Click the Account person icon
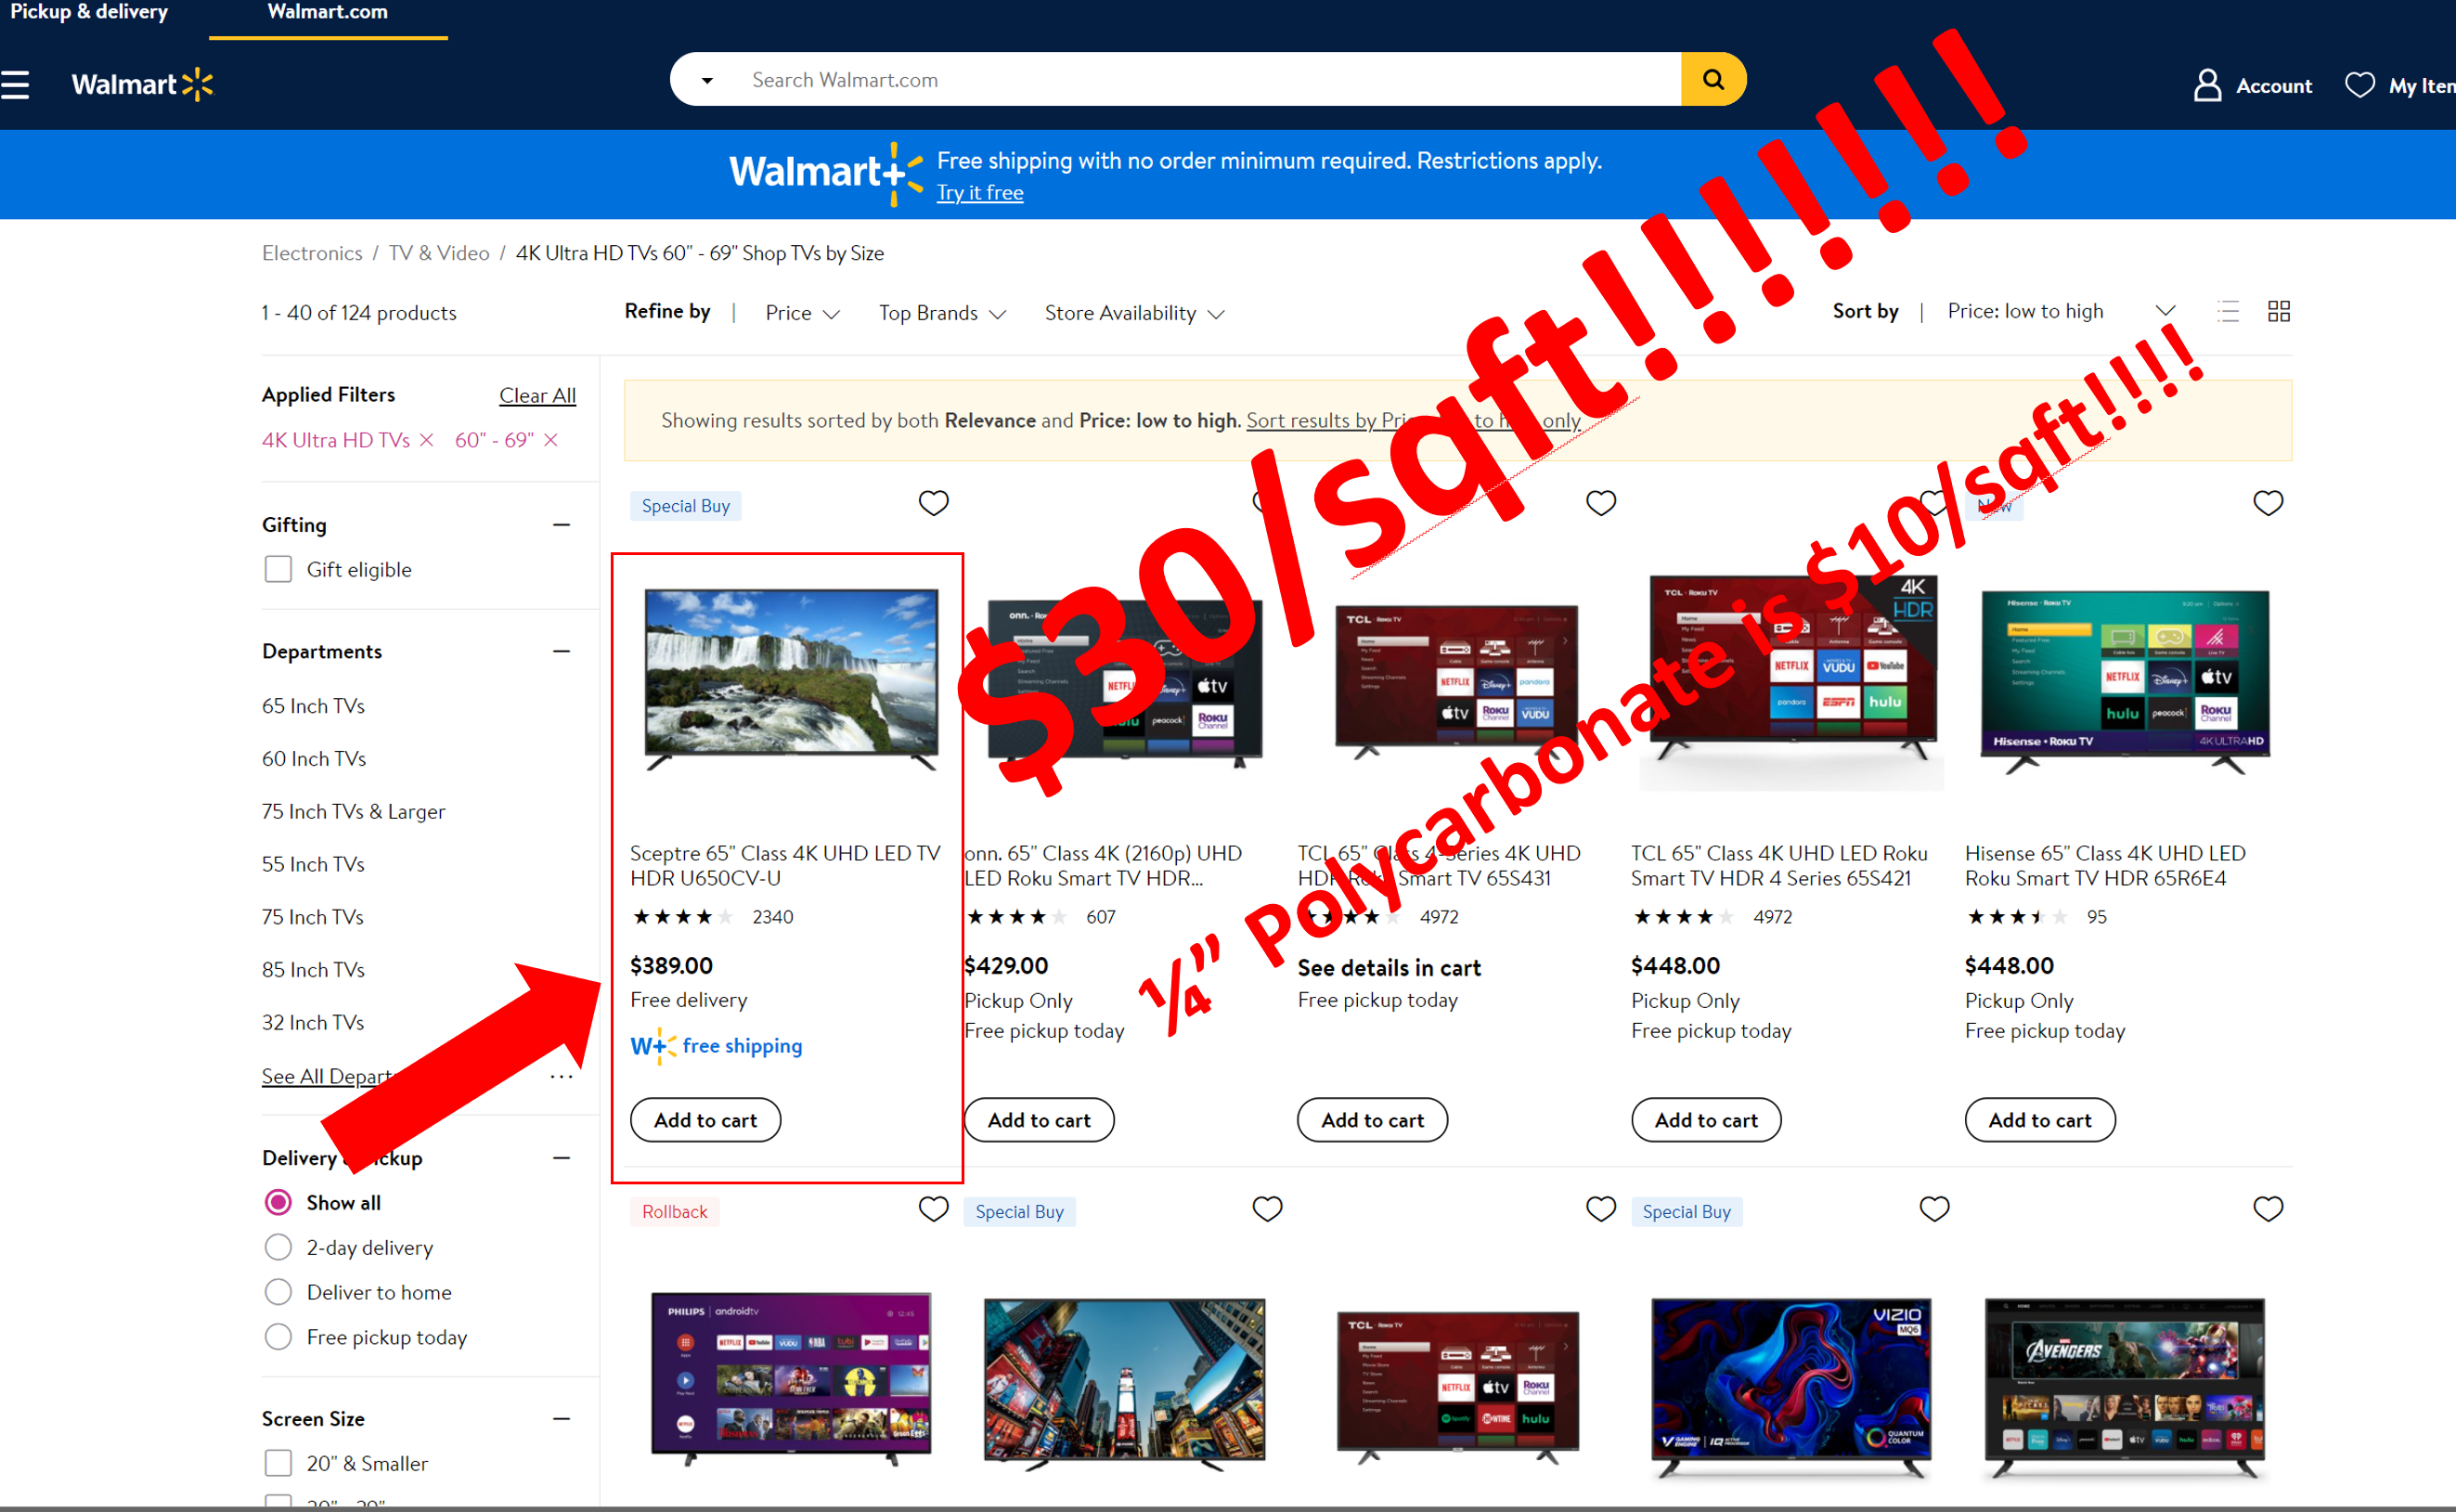Image resolution: width=2456 pixels, height=1512 pixels. [2207, 85]
